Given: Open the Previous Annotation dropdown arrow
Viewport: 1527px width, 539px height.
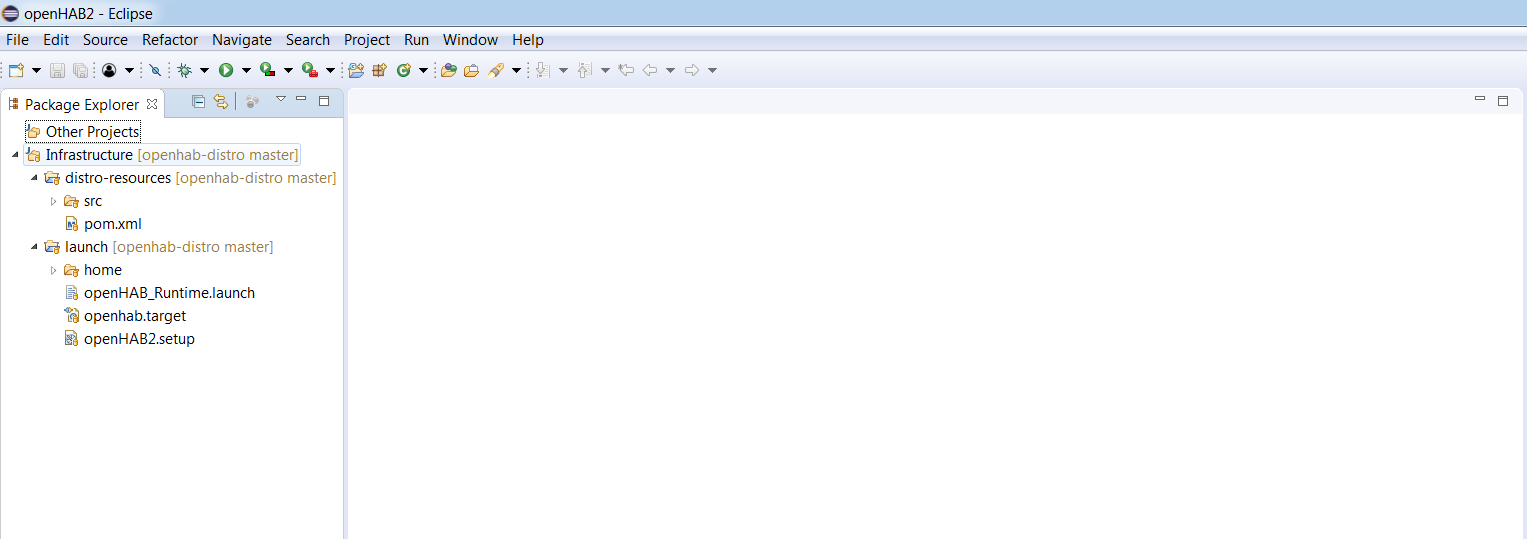Looking at the screenshot, I should point(605,70).
